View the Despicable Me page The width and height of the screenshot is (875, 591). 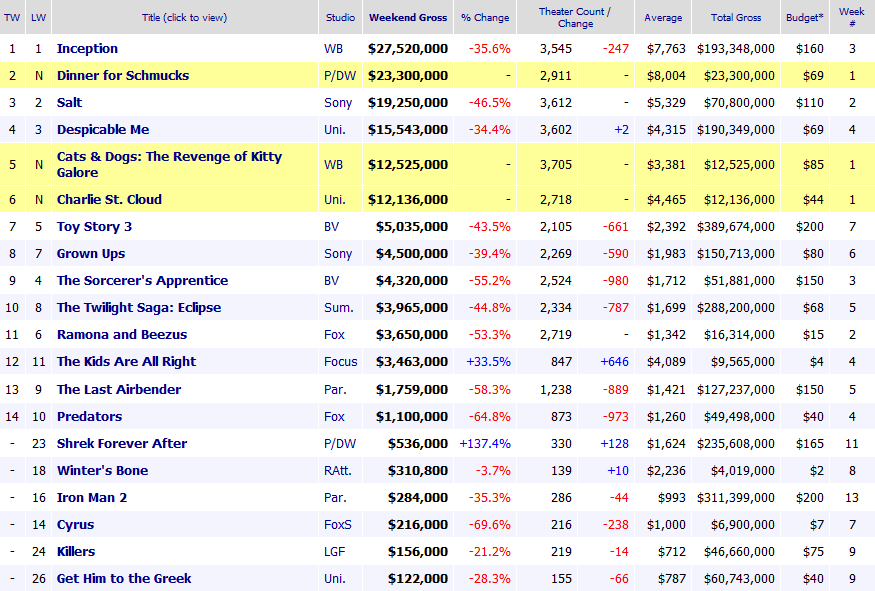click(103, 129)
